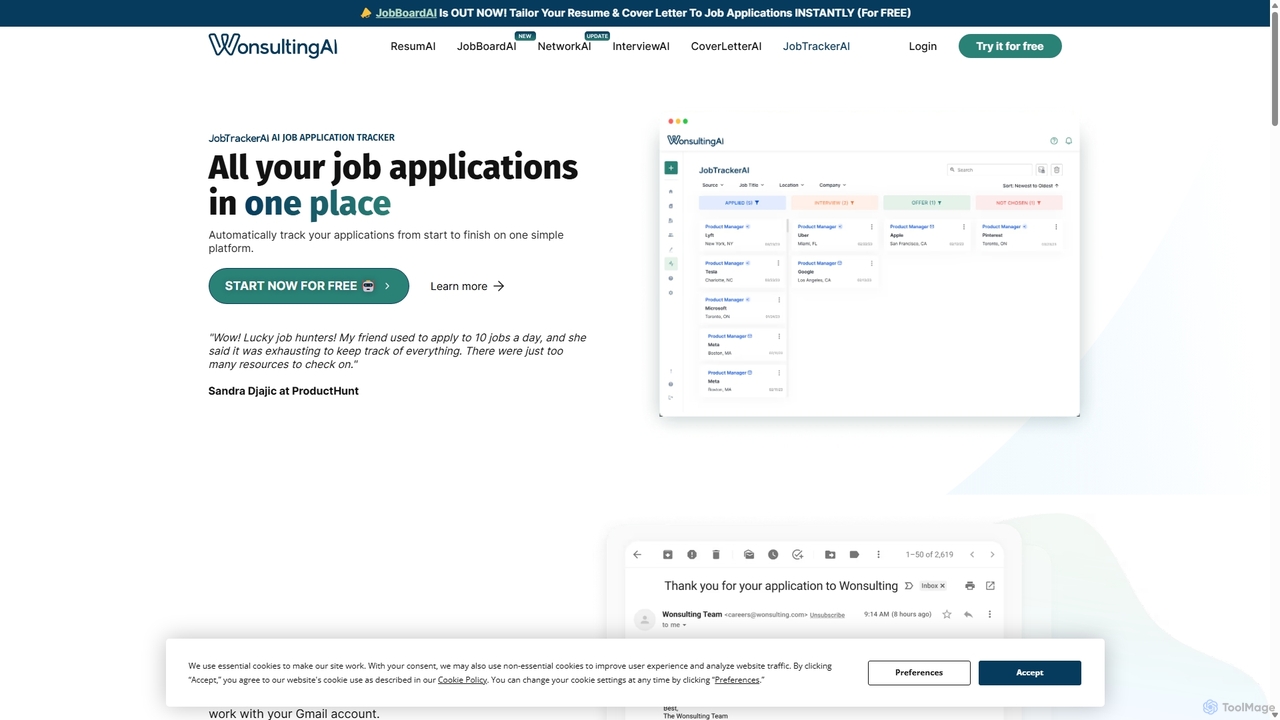The height and width of the screenshot is (720, 1280).
Task: Click the START NOW FOR FREE button
Action: point(308,286)
